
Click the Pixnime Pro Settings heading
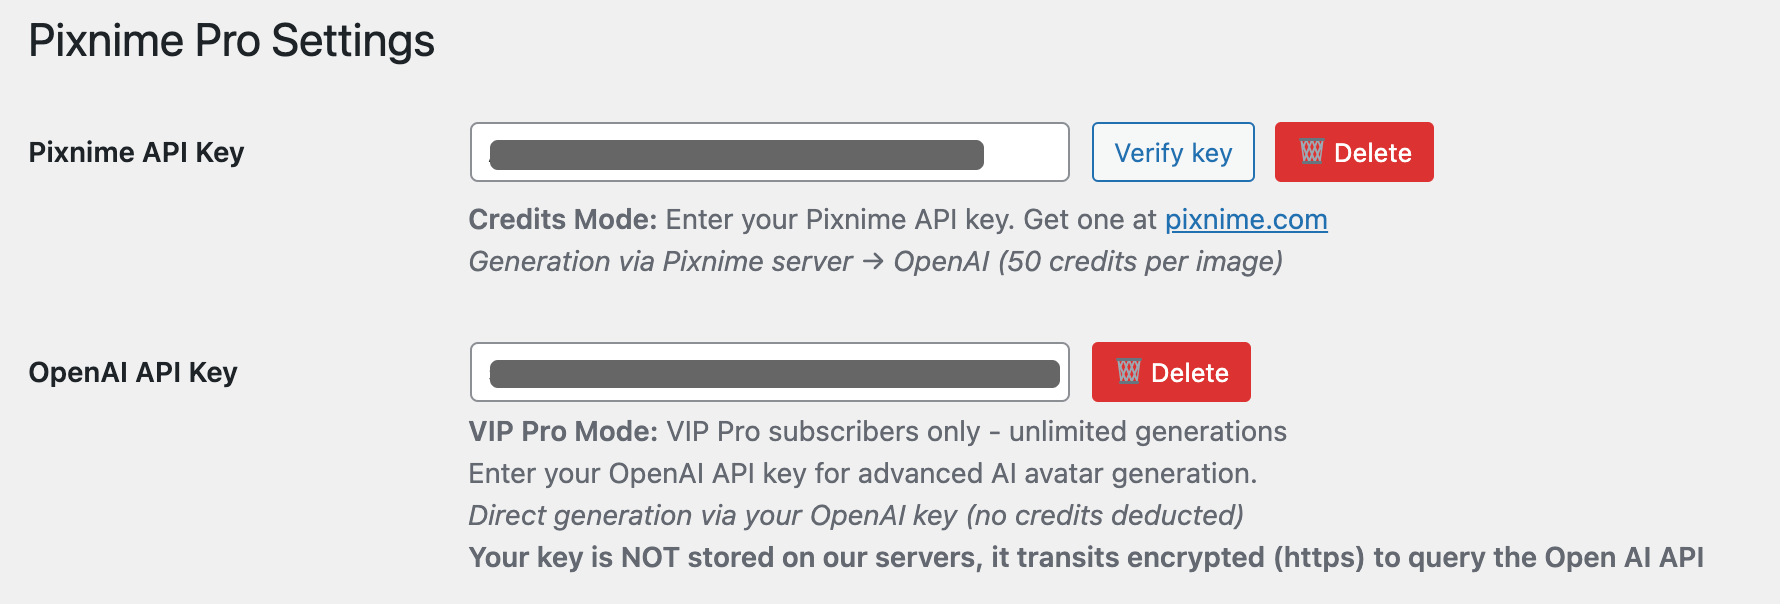[231, 41]
